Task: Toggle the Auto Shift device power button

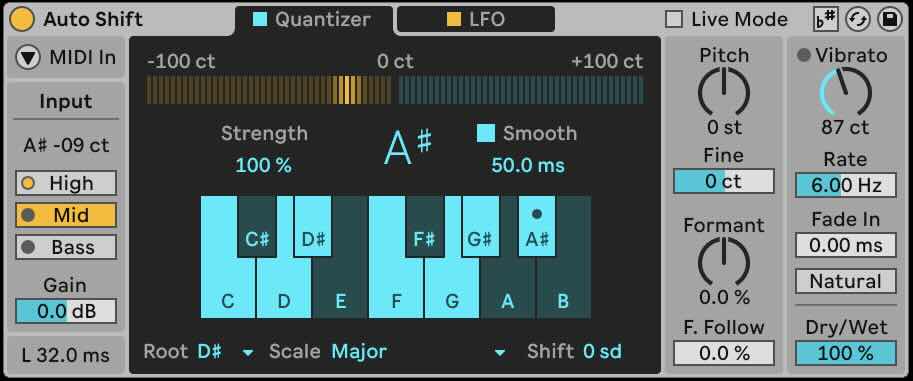Action: pos(22,20)
